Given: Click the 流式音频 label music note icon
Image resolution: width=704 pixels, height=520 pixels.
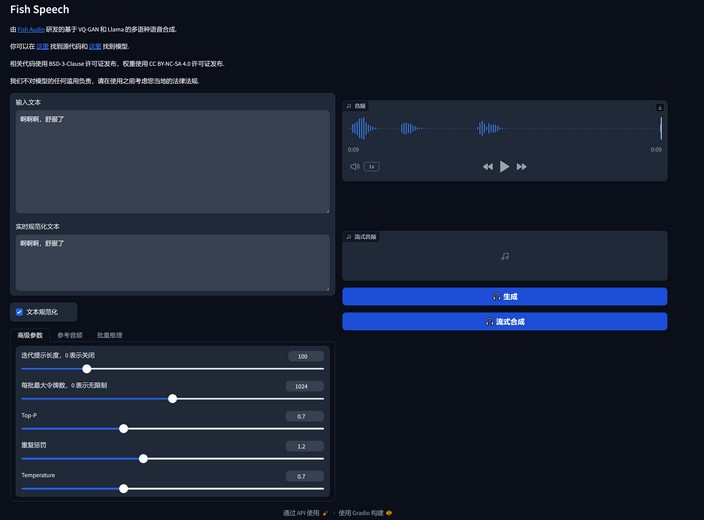Looking at the screenshot, I should coord(349,237).
